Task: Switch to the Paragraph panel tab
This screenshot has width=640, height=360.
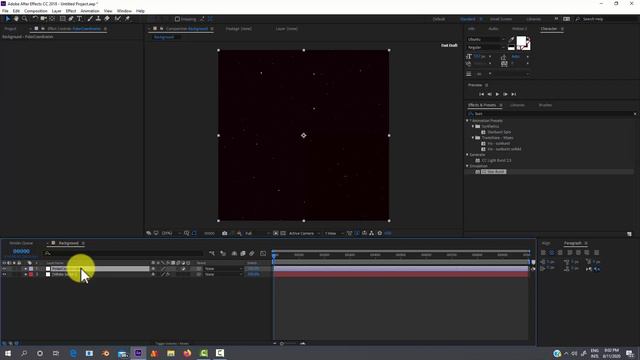Action: tap(573, 243)
